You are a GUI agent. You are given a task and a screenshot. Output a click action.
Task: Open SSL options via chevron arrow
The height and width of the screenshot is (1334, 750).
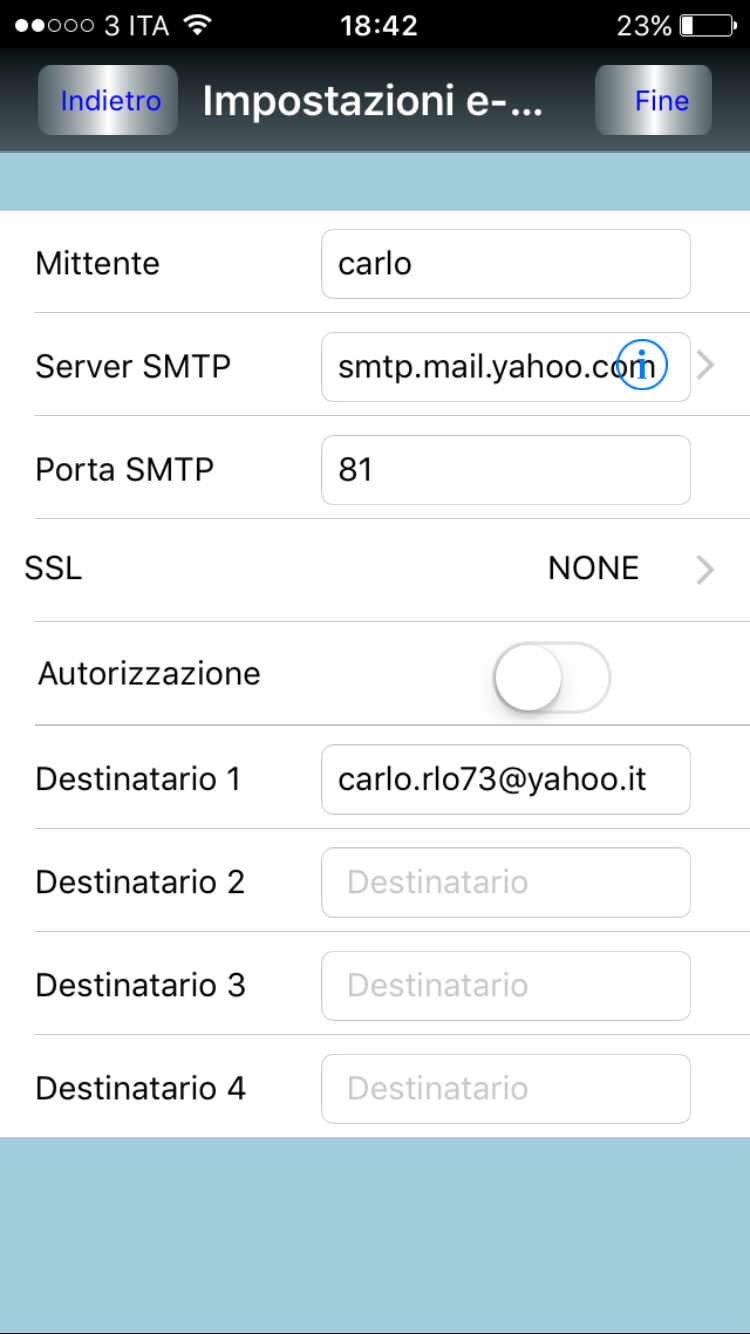[x=706, y=570]
